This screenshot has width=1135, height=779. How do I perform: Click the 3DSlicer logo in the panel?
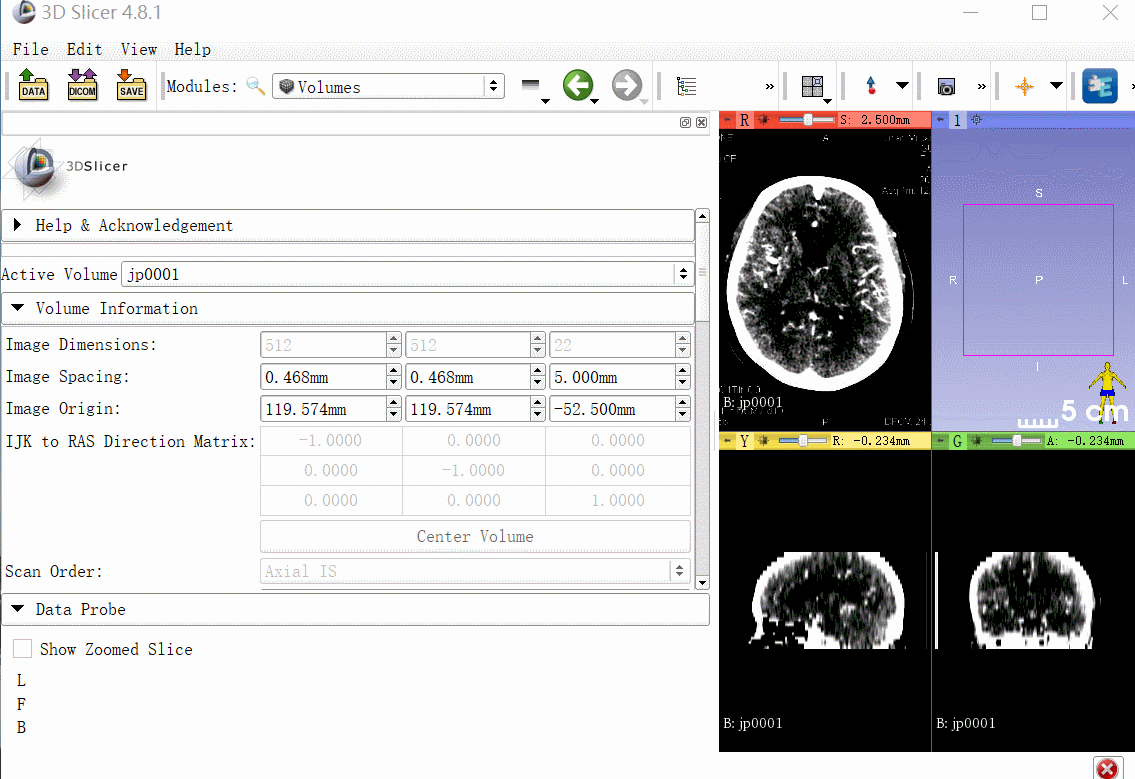[x=67, y=169]
